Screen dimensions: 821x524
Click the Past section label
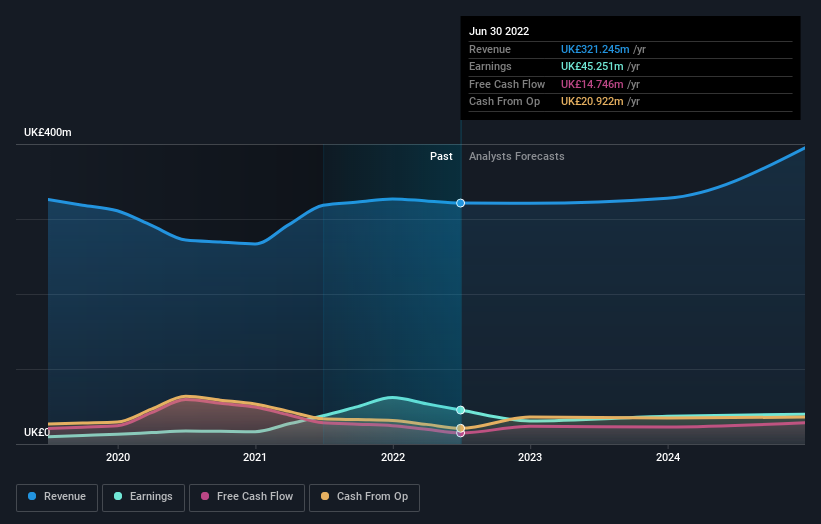coord(441,157)
